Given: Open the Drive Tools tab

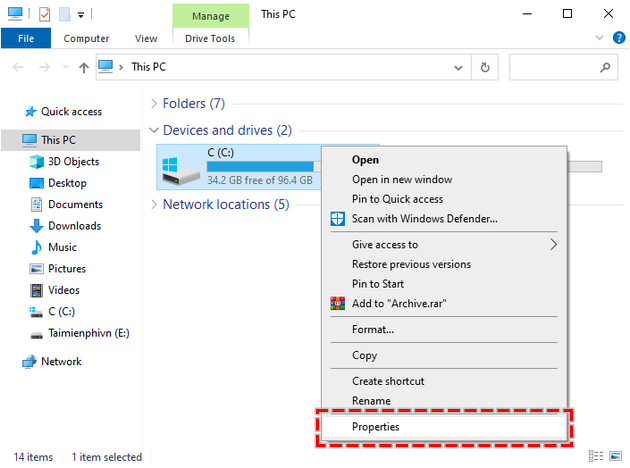Looking at the screenshot, I should click(210, 39).
